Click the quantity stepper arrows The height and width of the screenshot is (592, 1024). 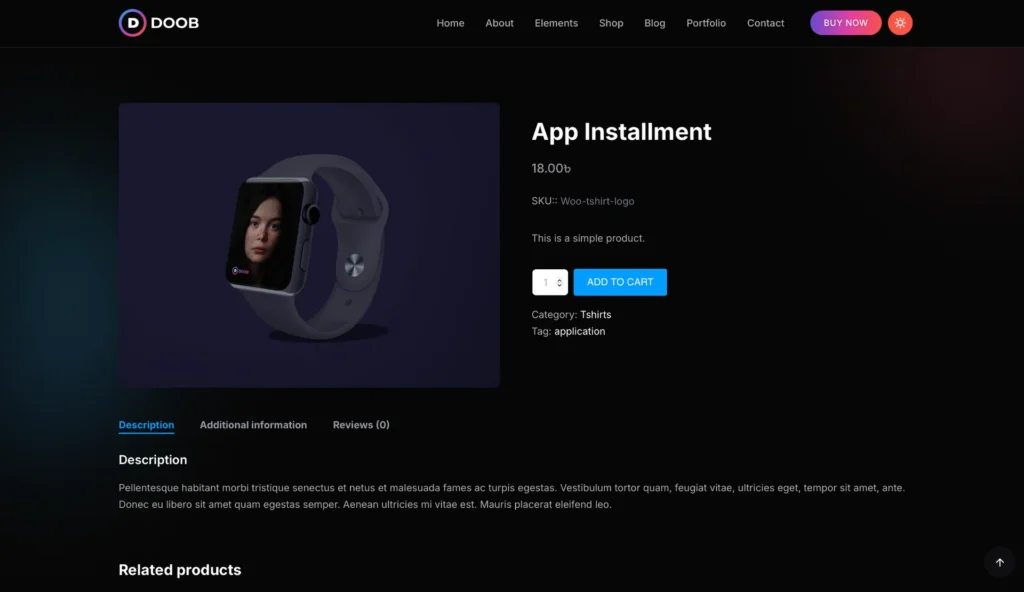coord(559,283)
